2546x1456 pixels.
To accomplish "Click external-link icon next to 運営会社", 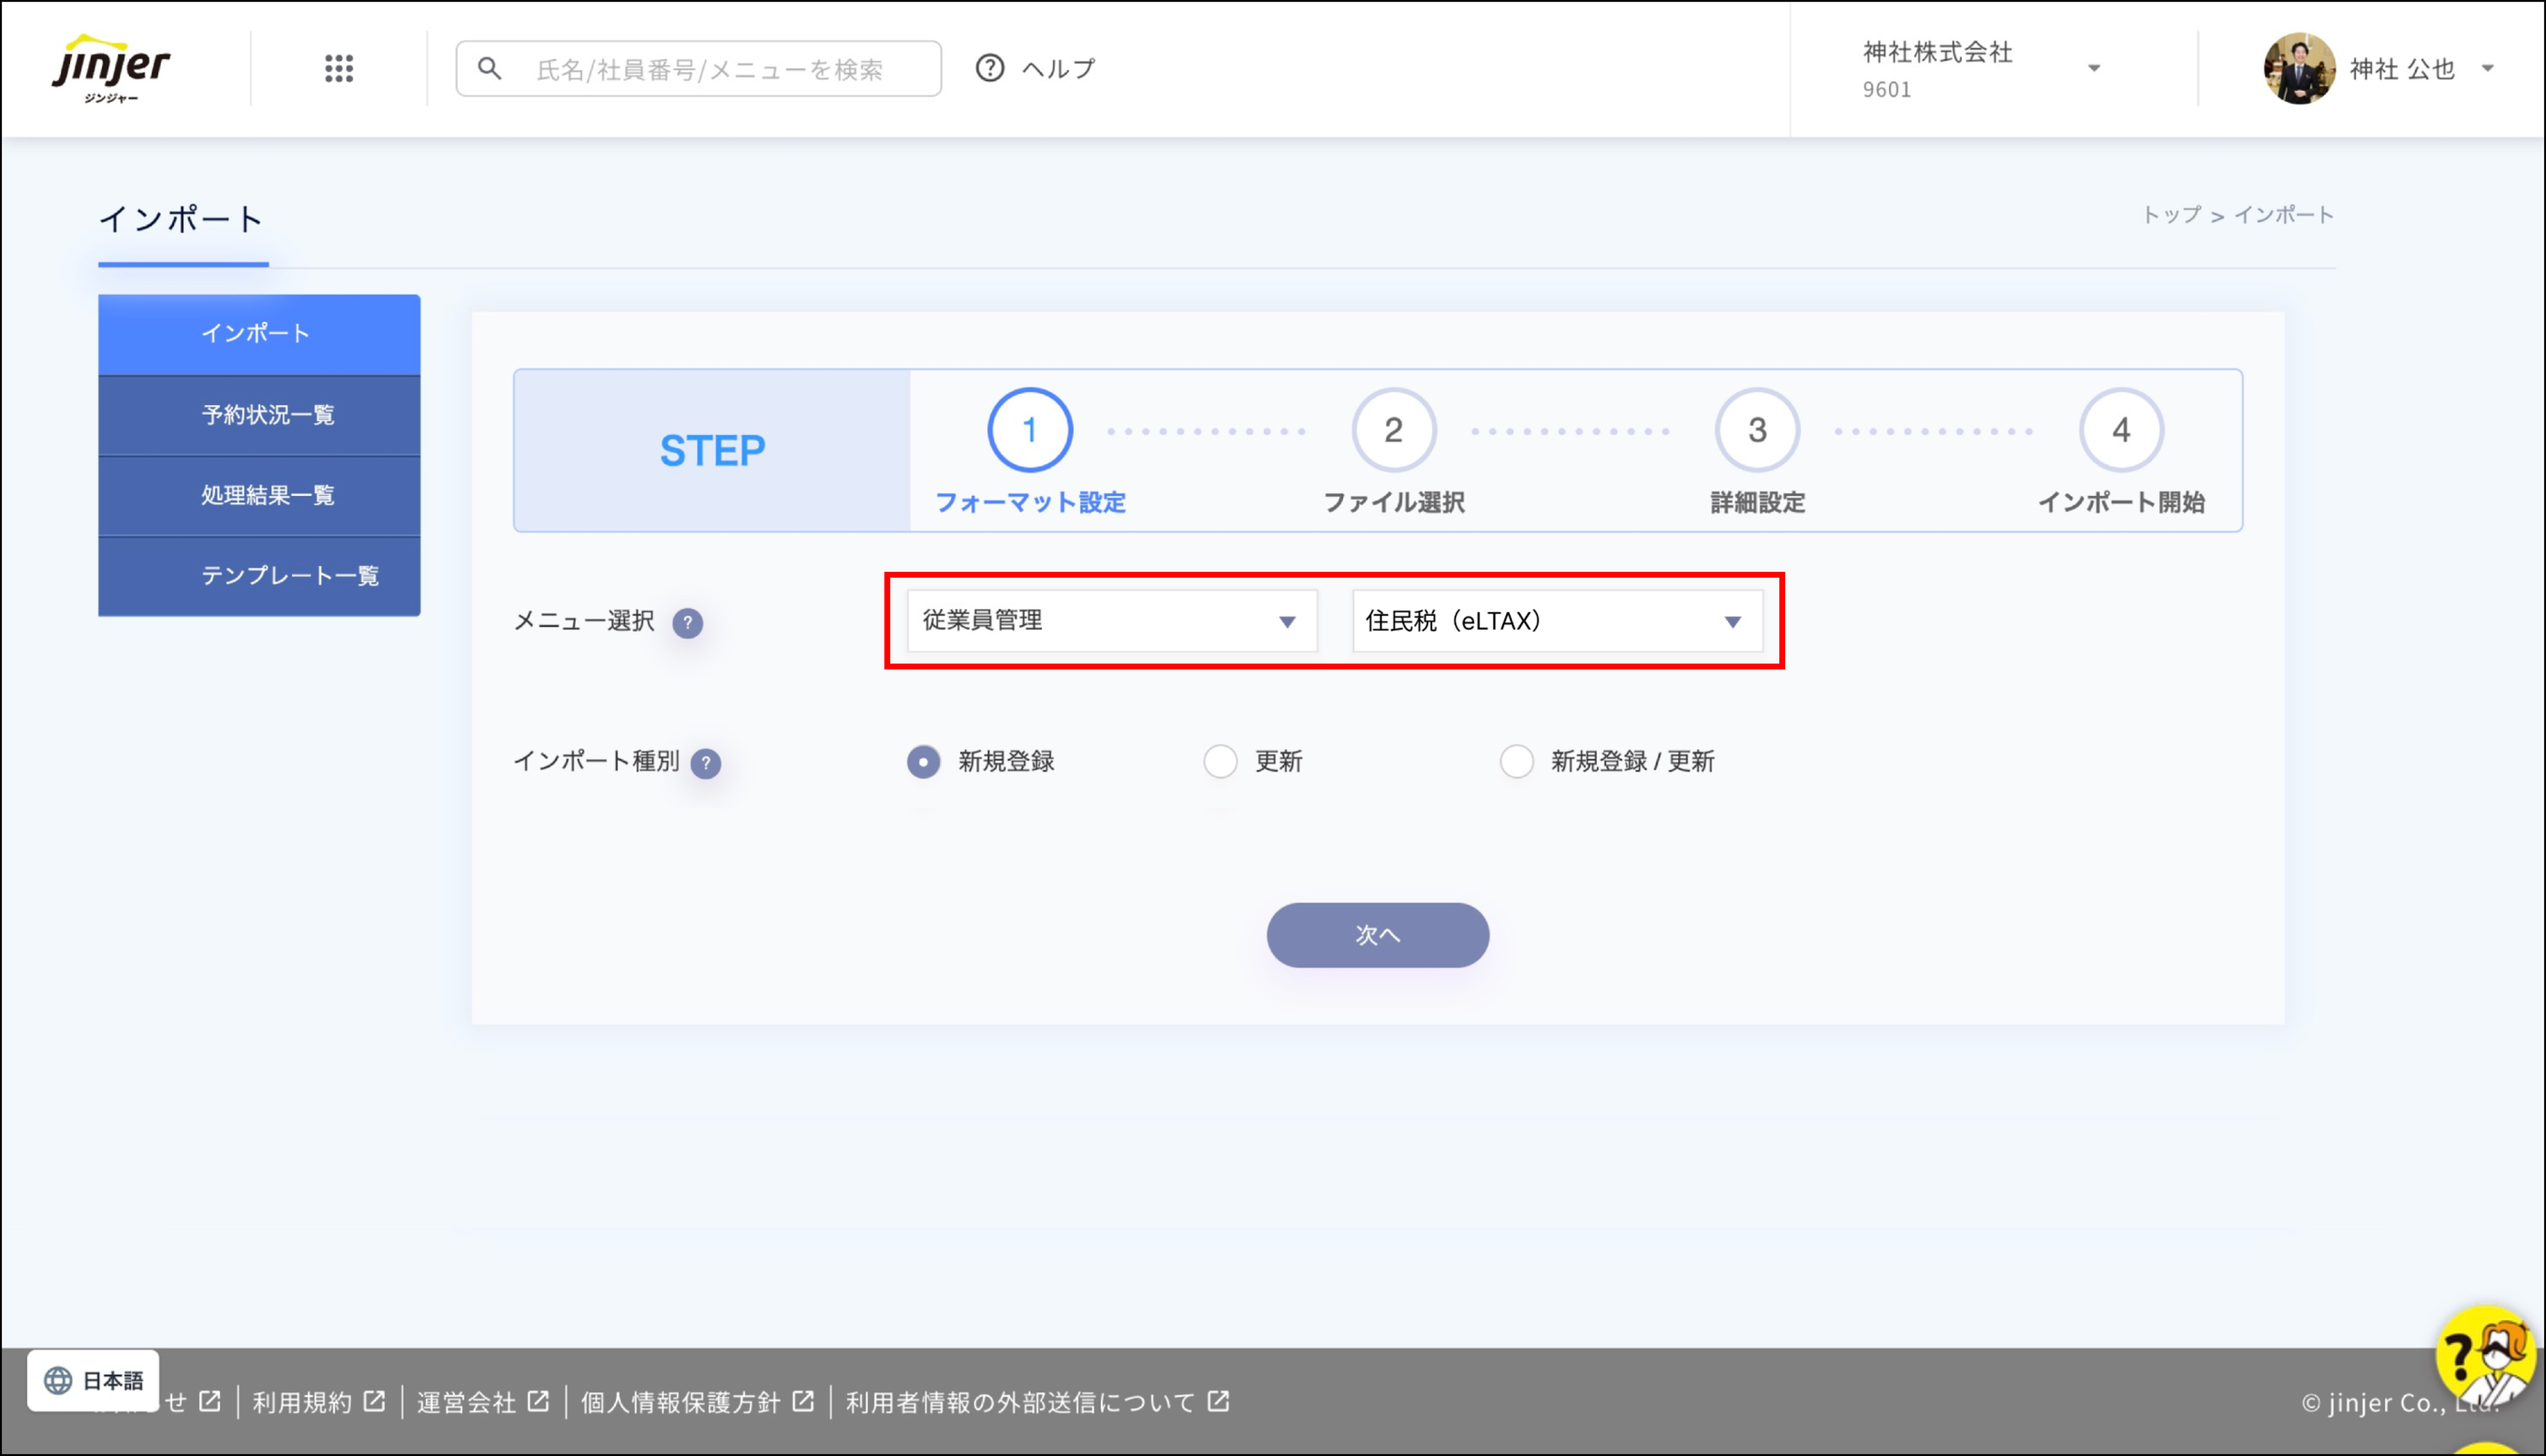I will click(x=538, y=1401).
